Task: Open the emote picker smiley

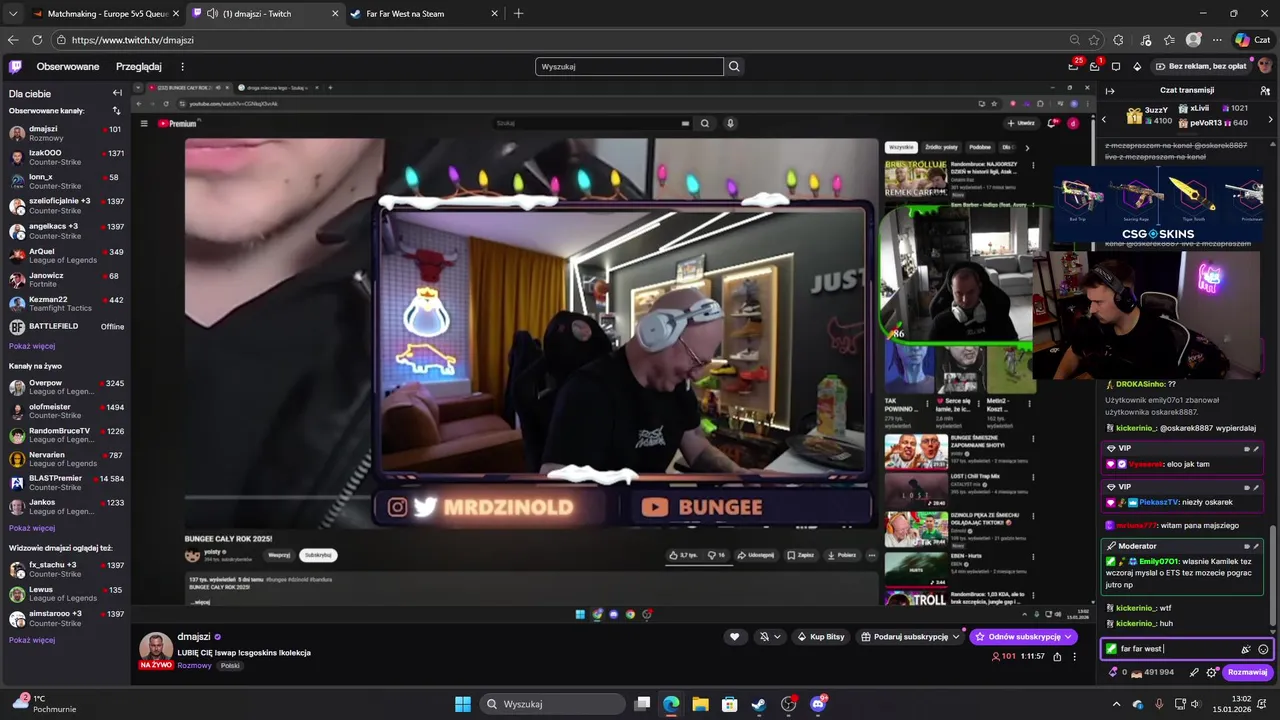Action: click(1263, 649)
